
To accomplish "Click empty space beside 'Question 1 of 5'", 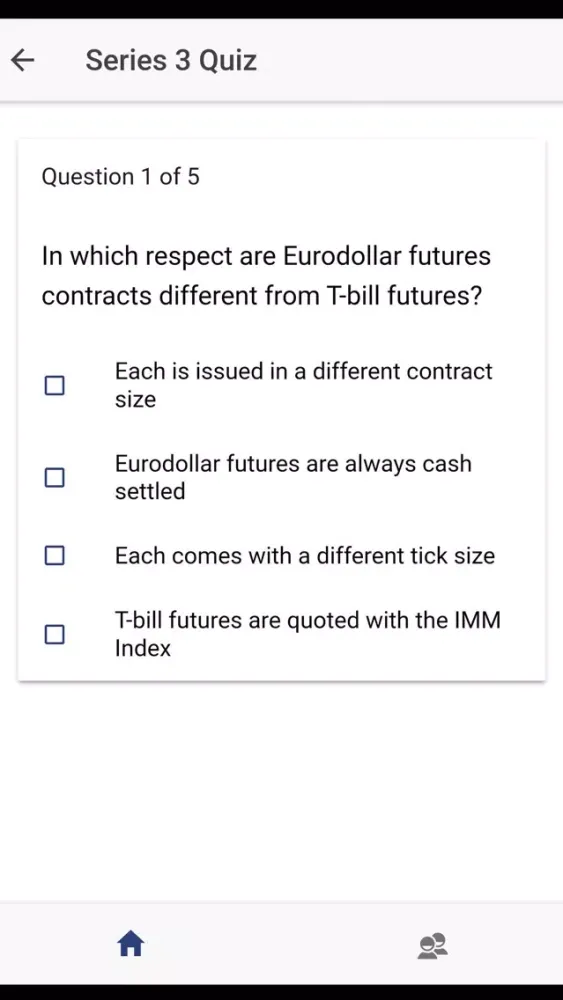I will pos(370,177).
